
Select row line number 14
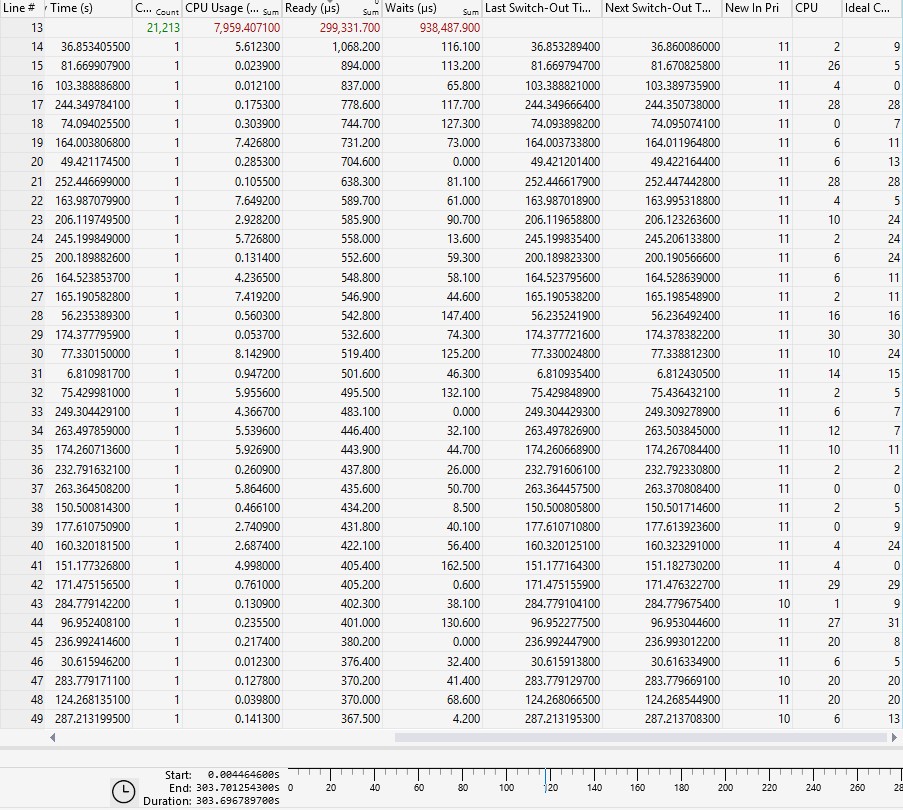[37, 47]
